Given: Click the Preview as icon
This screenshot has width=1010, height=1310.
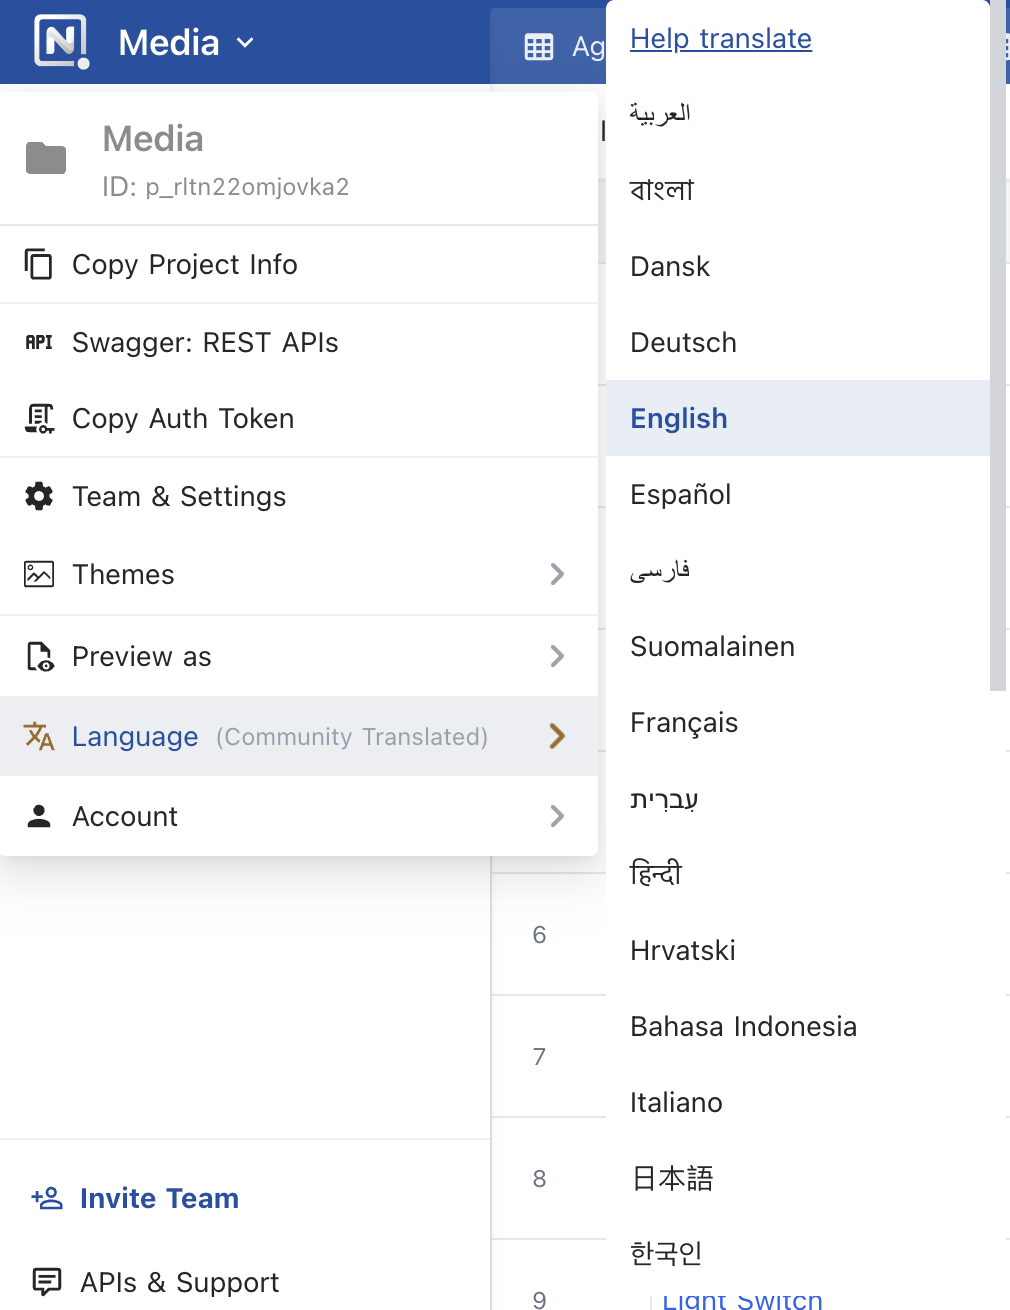Looking at the screenshot, I should (x=39, y=656).
